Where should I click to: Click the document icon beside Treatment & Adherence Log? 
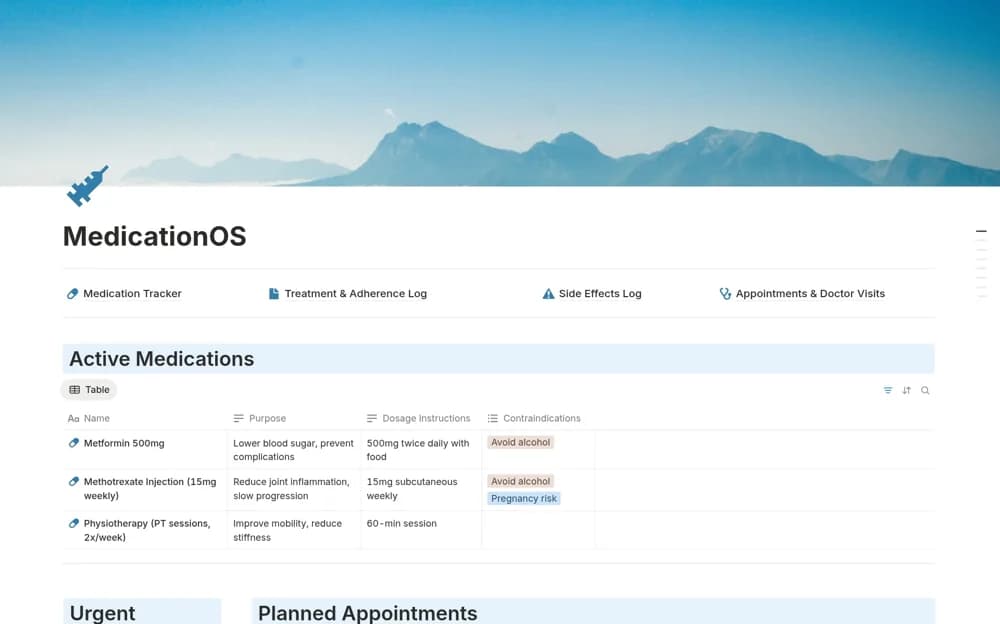(274, 293)
